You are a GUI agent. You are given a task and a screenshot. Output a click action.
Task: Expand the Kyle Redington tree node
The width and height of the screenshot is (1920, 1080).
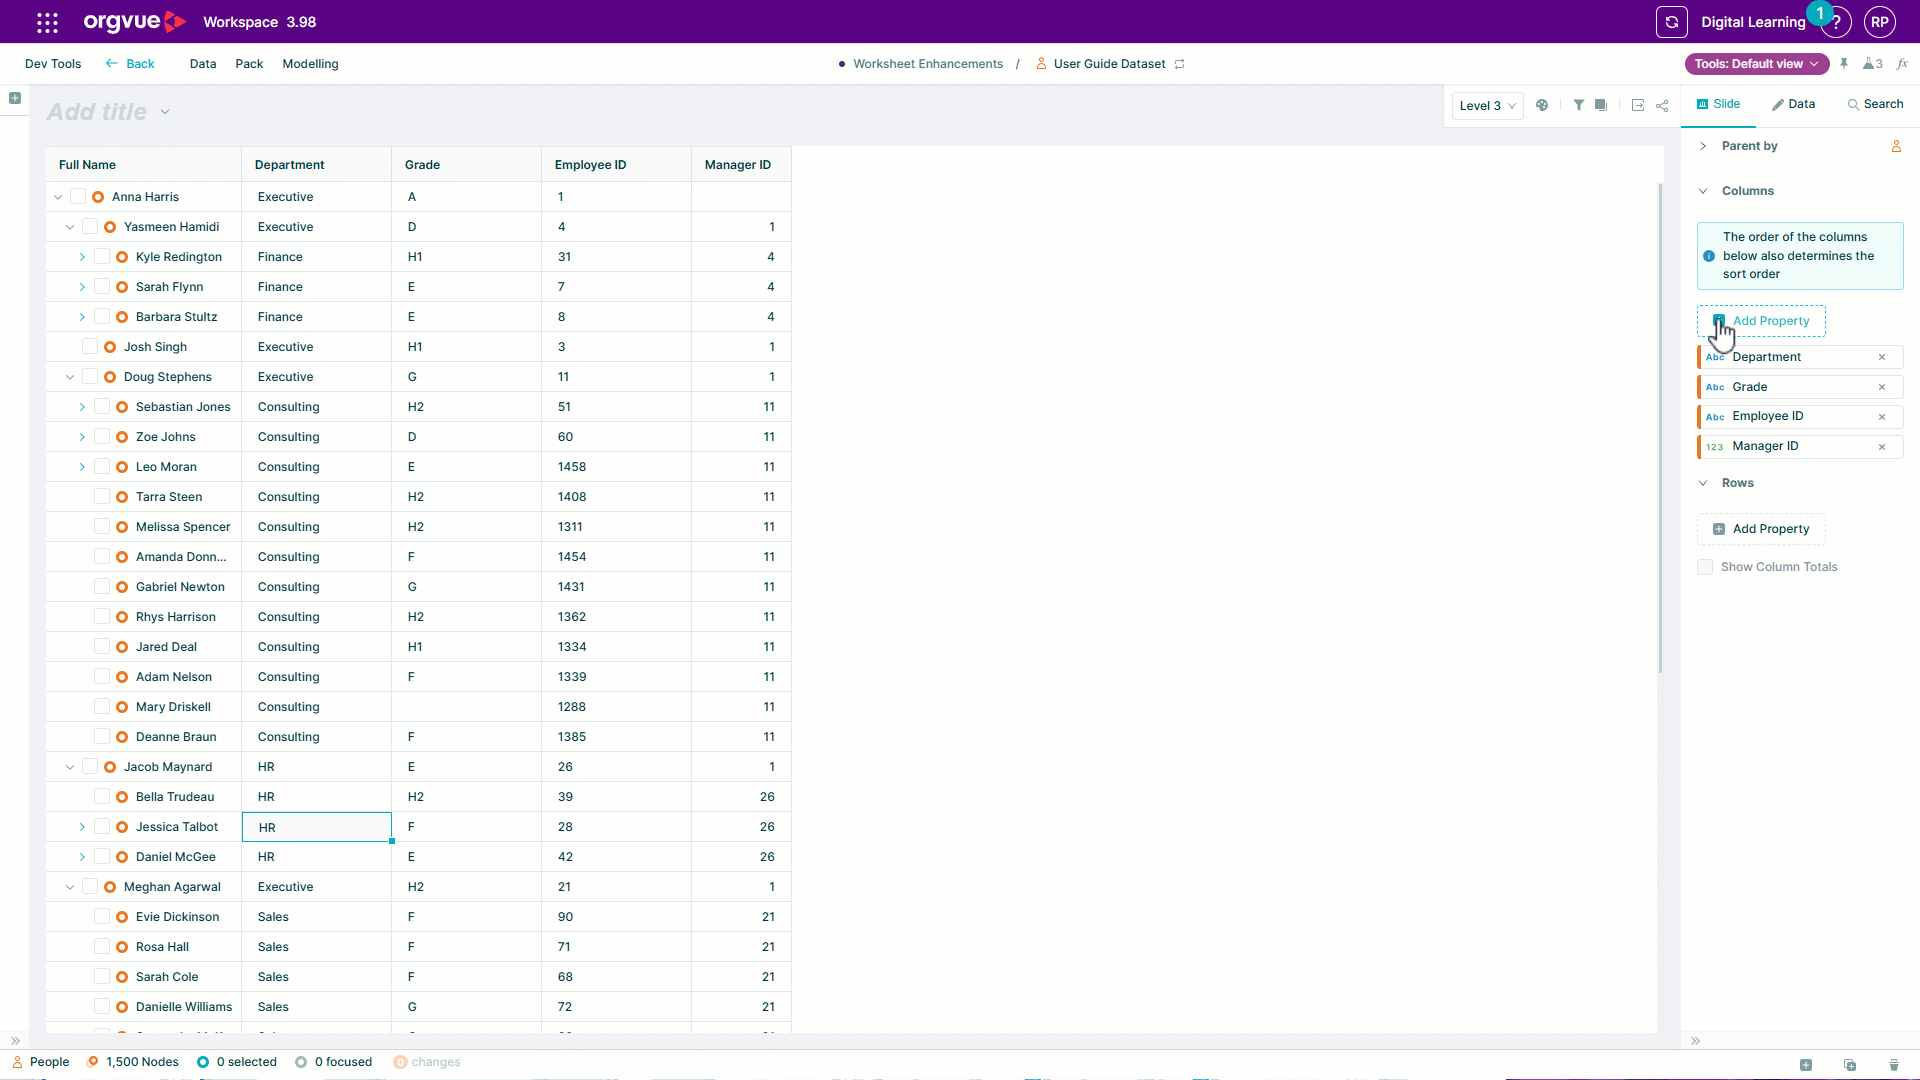coord(82,257)
